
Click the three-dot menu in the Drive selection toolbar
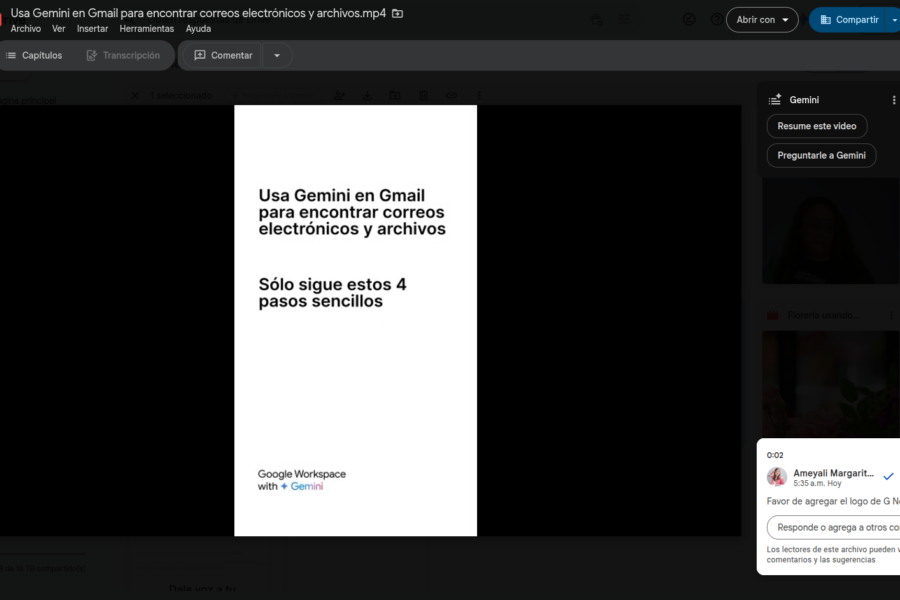coord(479,95)
